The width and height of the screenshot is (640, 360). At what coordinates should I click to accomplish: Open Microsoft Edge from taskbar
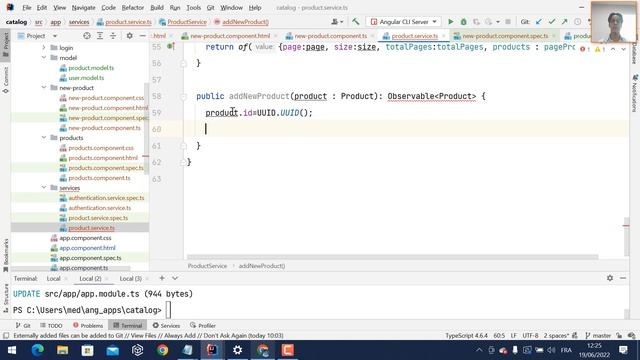point(38,350)
